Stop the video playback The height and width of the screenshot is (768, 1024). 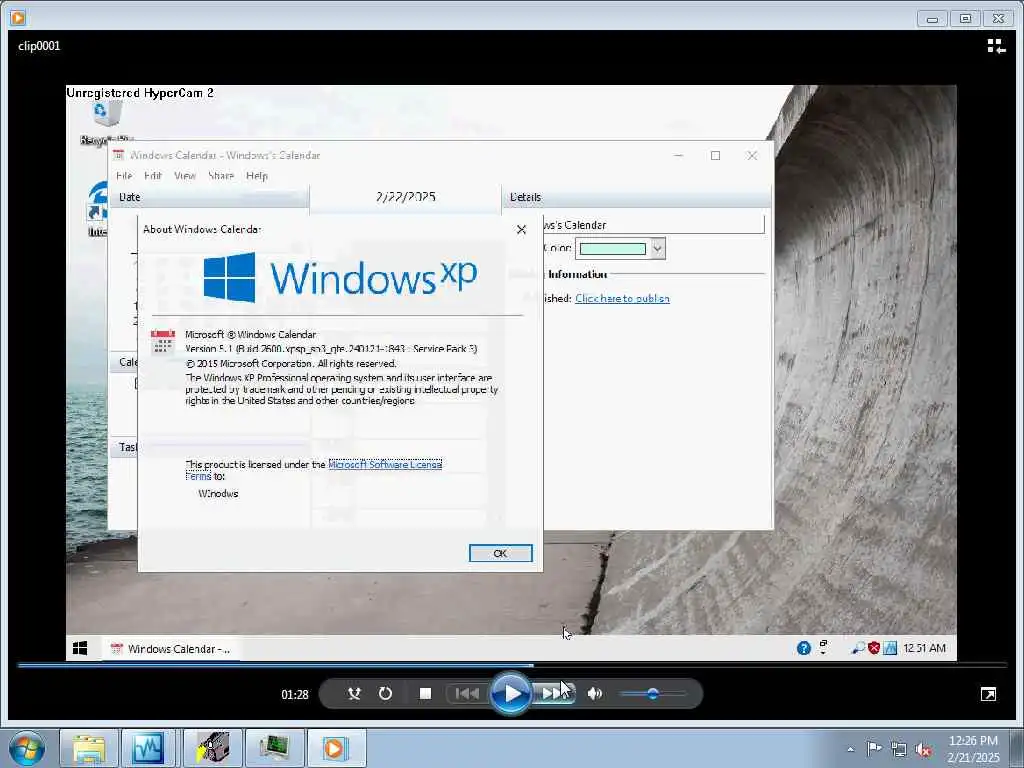pos(425,694)
